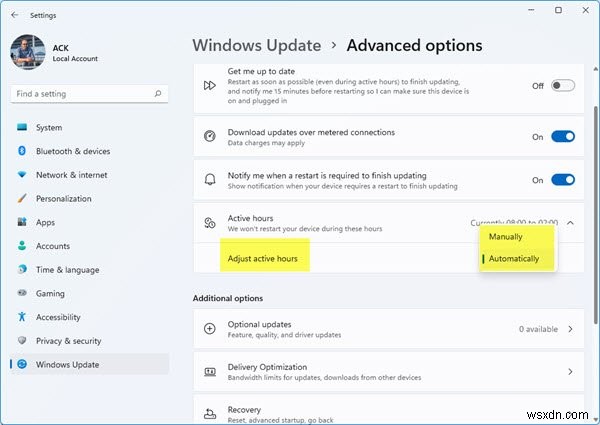The height and width of the screenshot is (425, 600).
Task: Open System settings in sidebar
Action: pos(89,127)
